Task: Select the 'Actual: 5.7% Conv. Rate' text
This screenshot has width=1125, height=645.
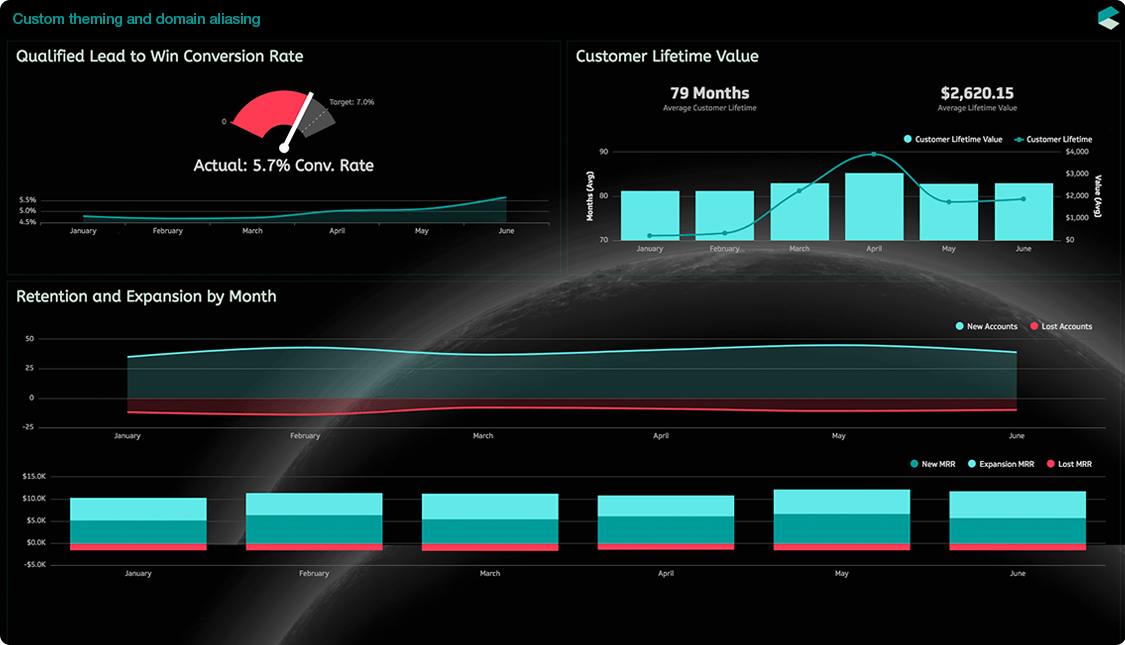Action: (x=283, y=166)
